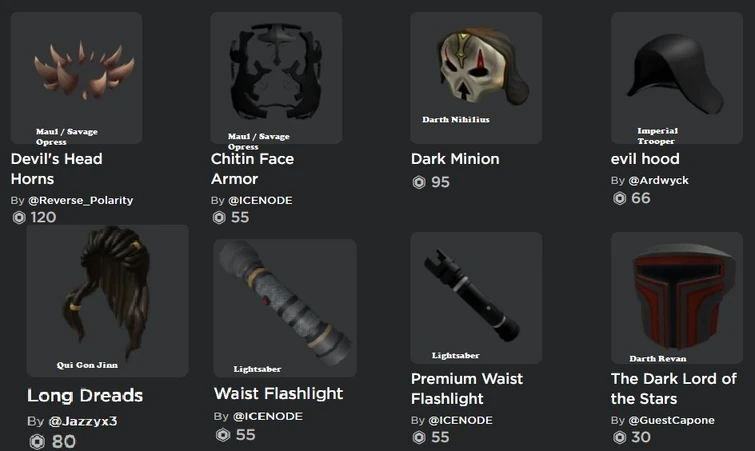Screen dimensions: 755x451
Task: Click the Robux icon beside the 80 price
Action: (37, 441)
